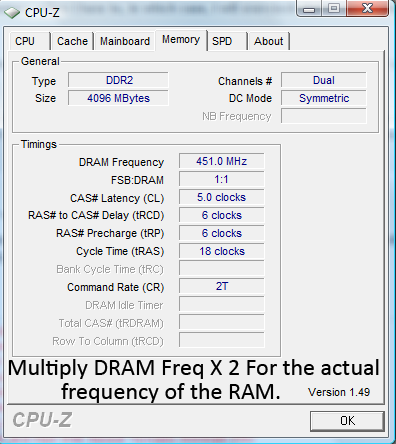Close the CPU-Z window

pyautogui.click(x=367, y=9)
